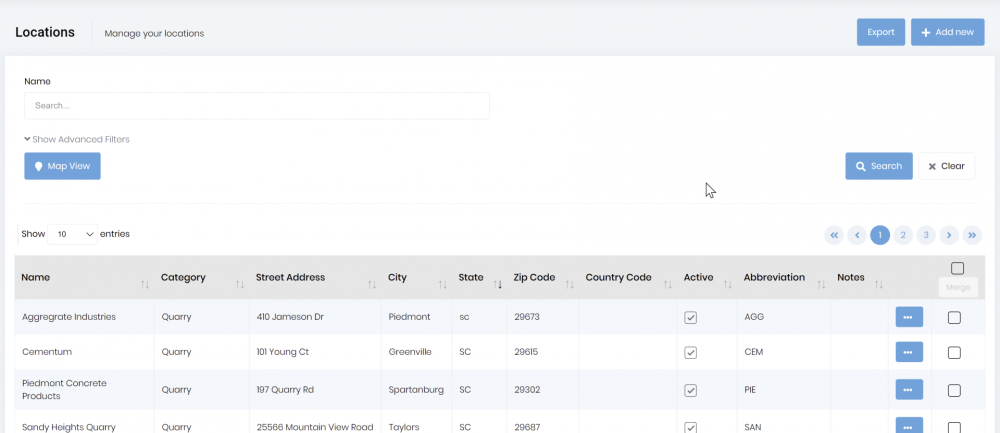
Task: Switch to page 3 of locations
Action: (926, 235)
